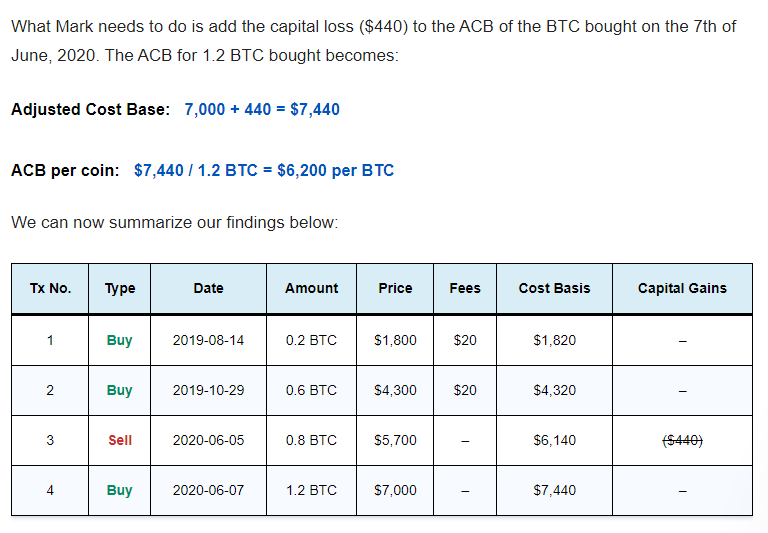Image resolution: width=768 pixels, height=533 pixels.
Task: Select the $7,440 cost basis cell
Action: pos(554,490)
